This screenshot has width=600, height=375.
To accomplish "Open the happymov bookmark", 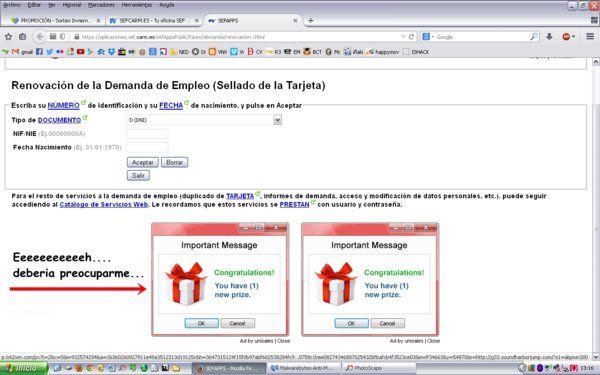I will pos(382,52).
